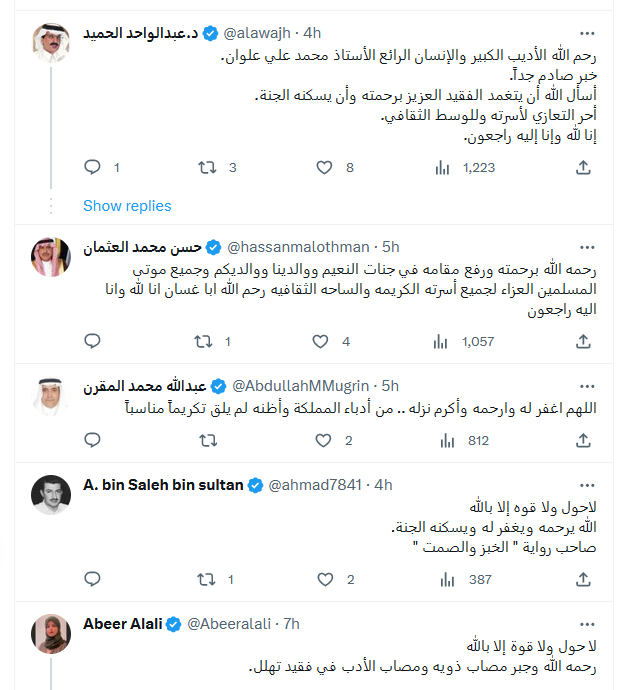View analytics showing 1,223 views
The image size is (627, 690).
coord(441,168)
